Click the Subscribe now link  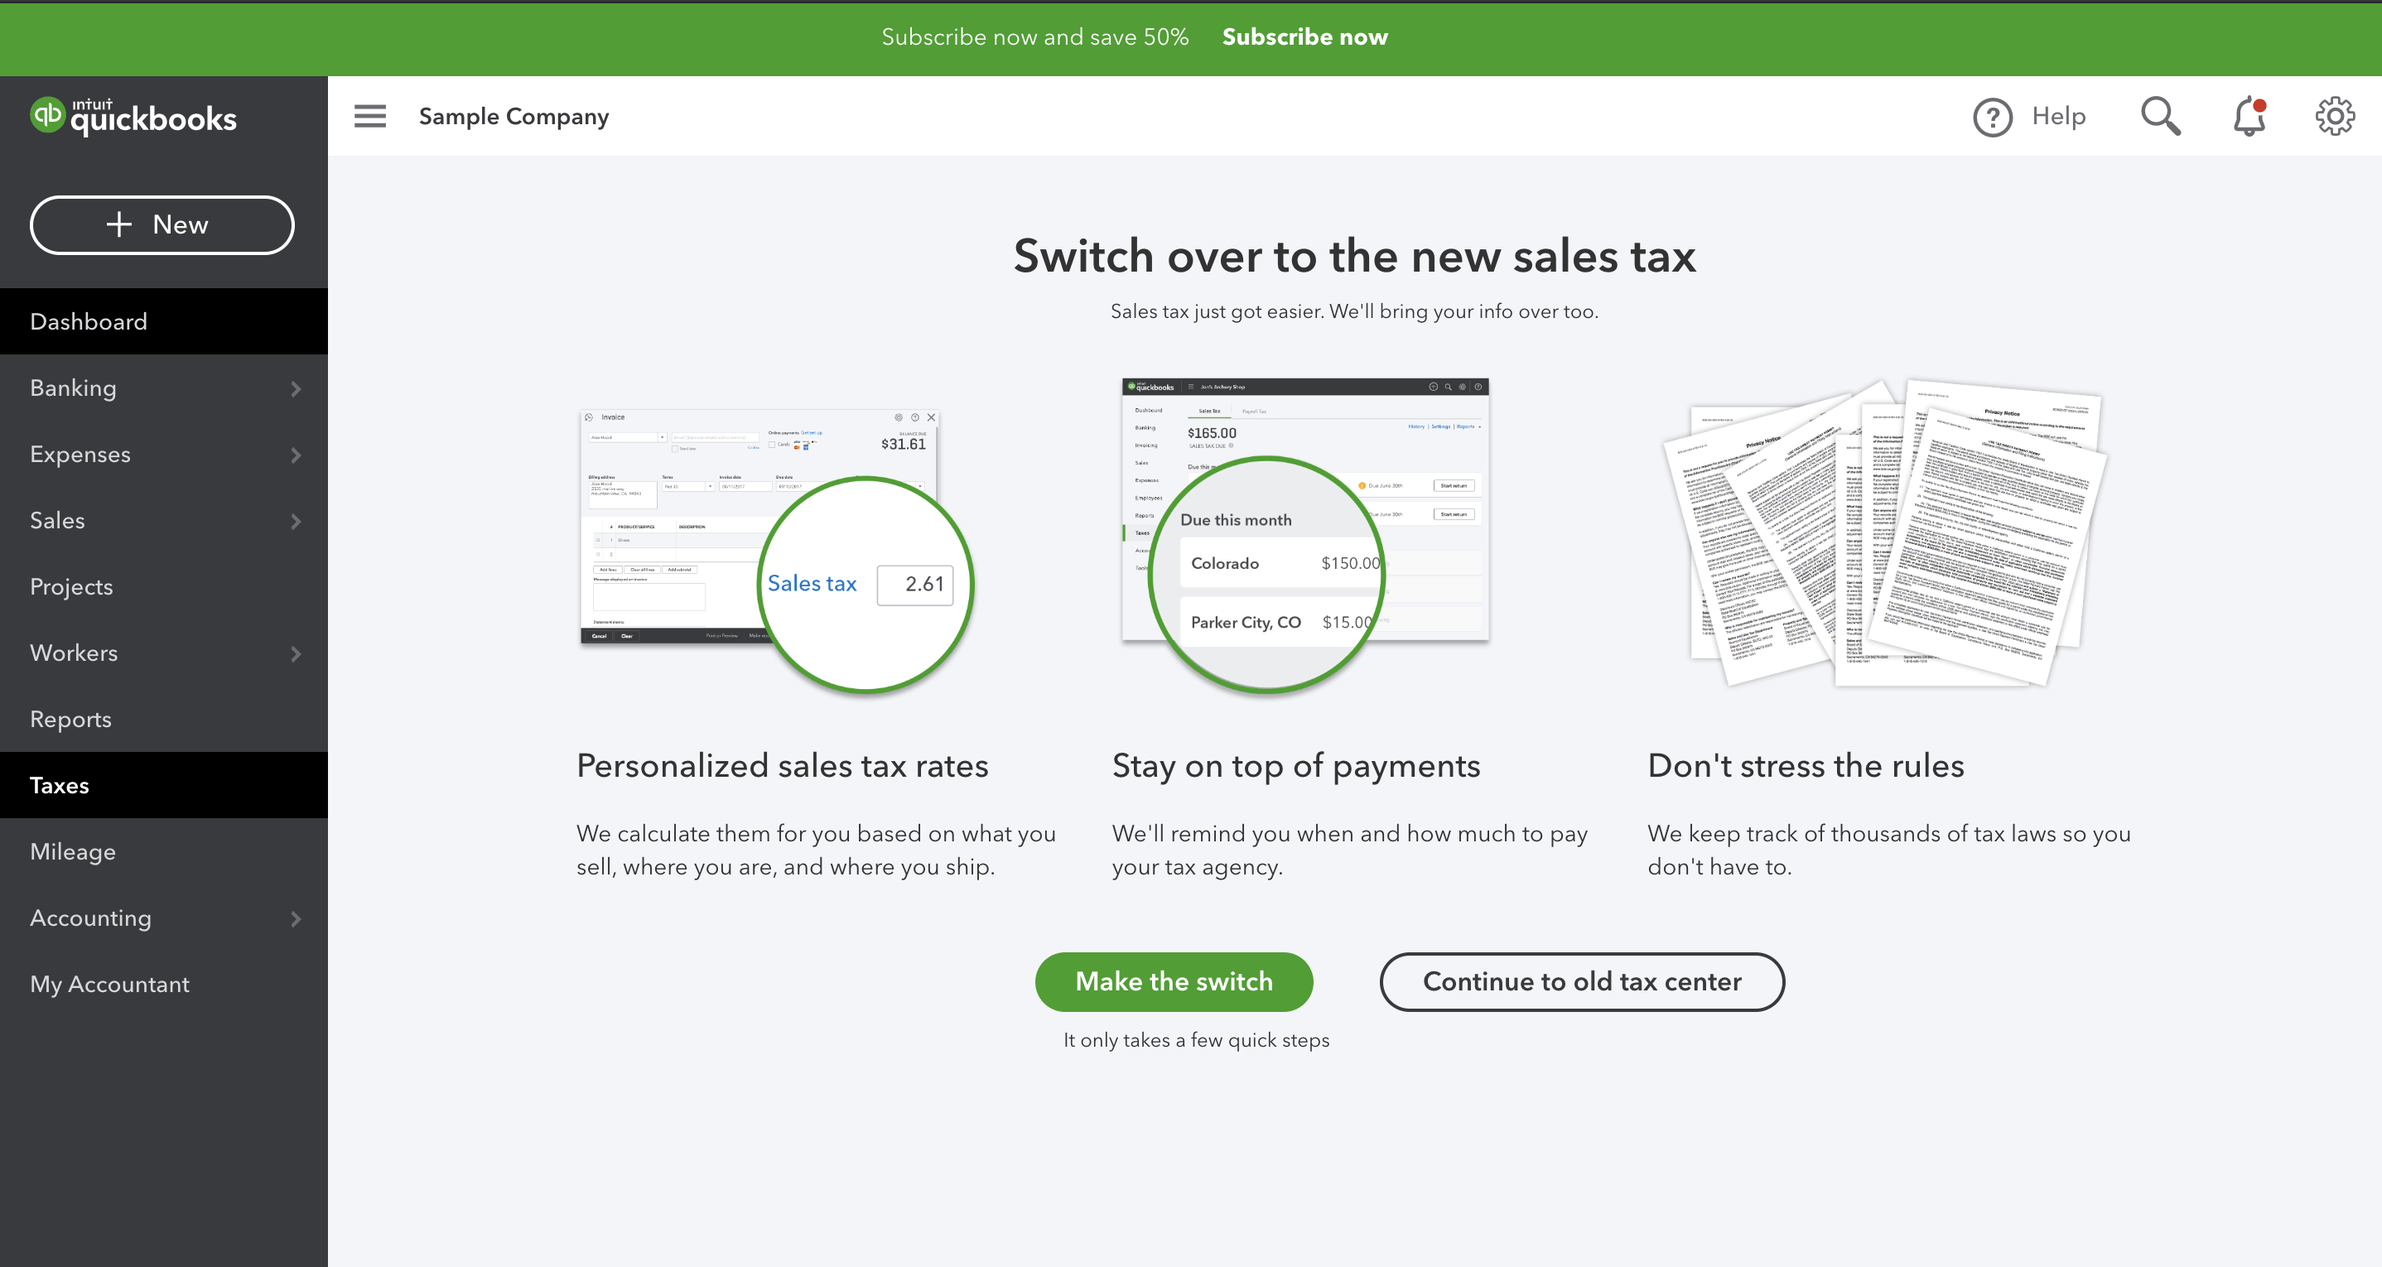(x=1305, y=37)
